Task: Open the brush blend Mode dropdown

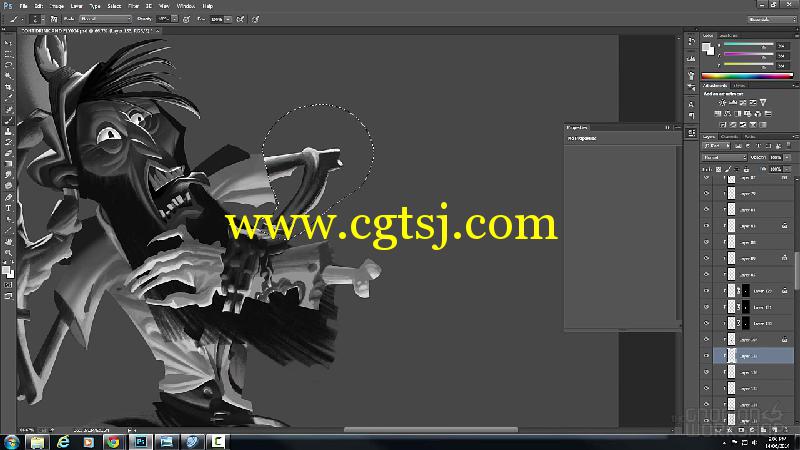Action: (106, 19)
